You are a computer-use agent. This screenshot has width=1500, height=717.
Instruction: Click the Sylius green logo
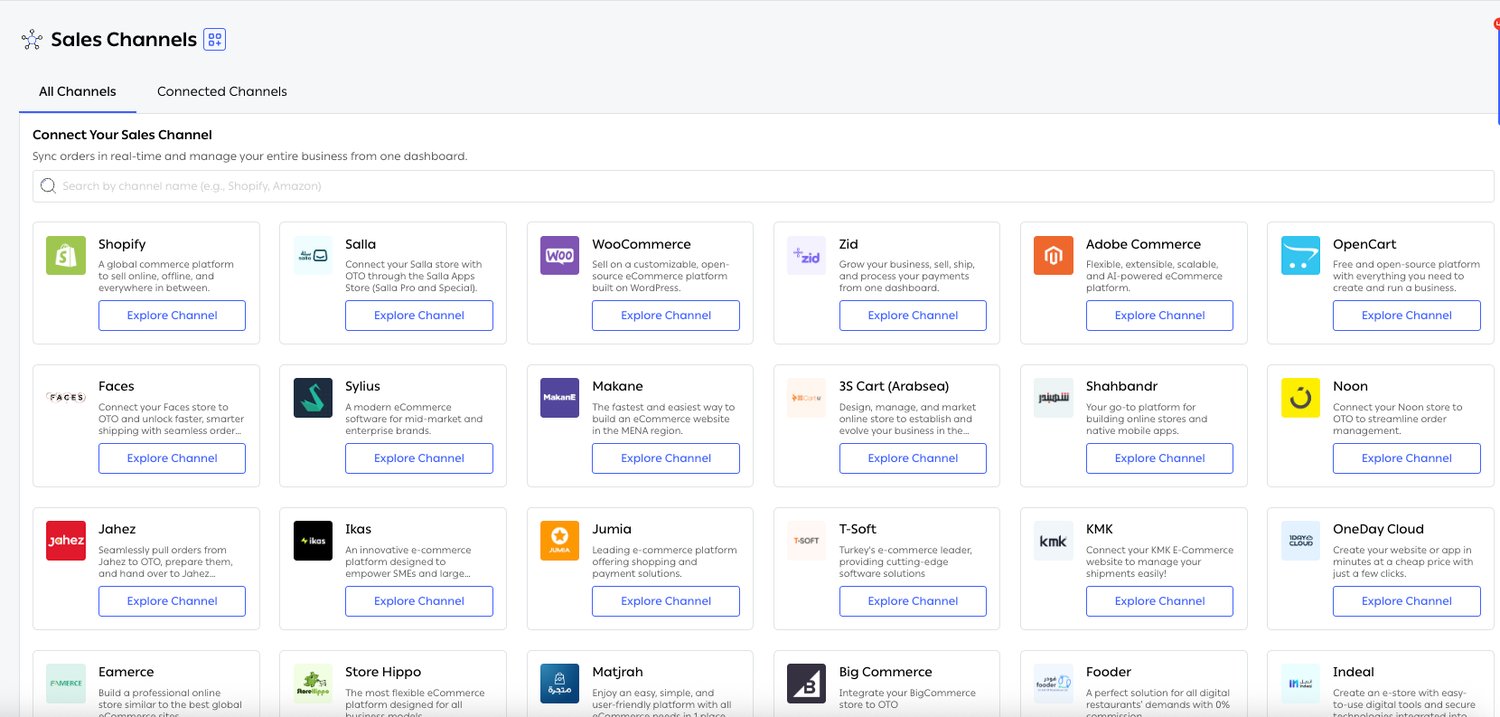313,398
